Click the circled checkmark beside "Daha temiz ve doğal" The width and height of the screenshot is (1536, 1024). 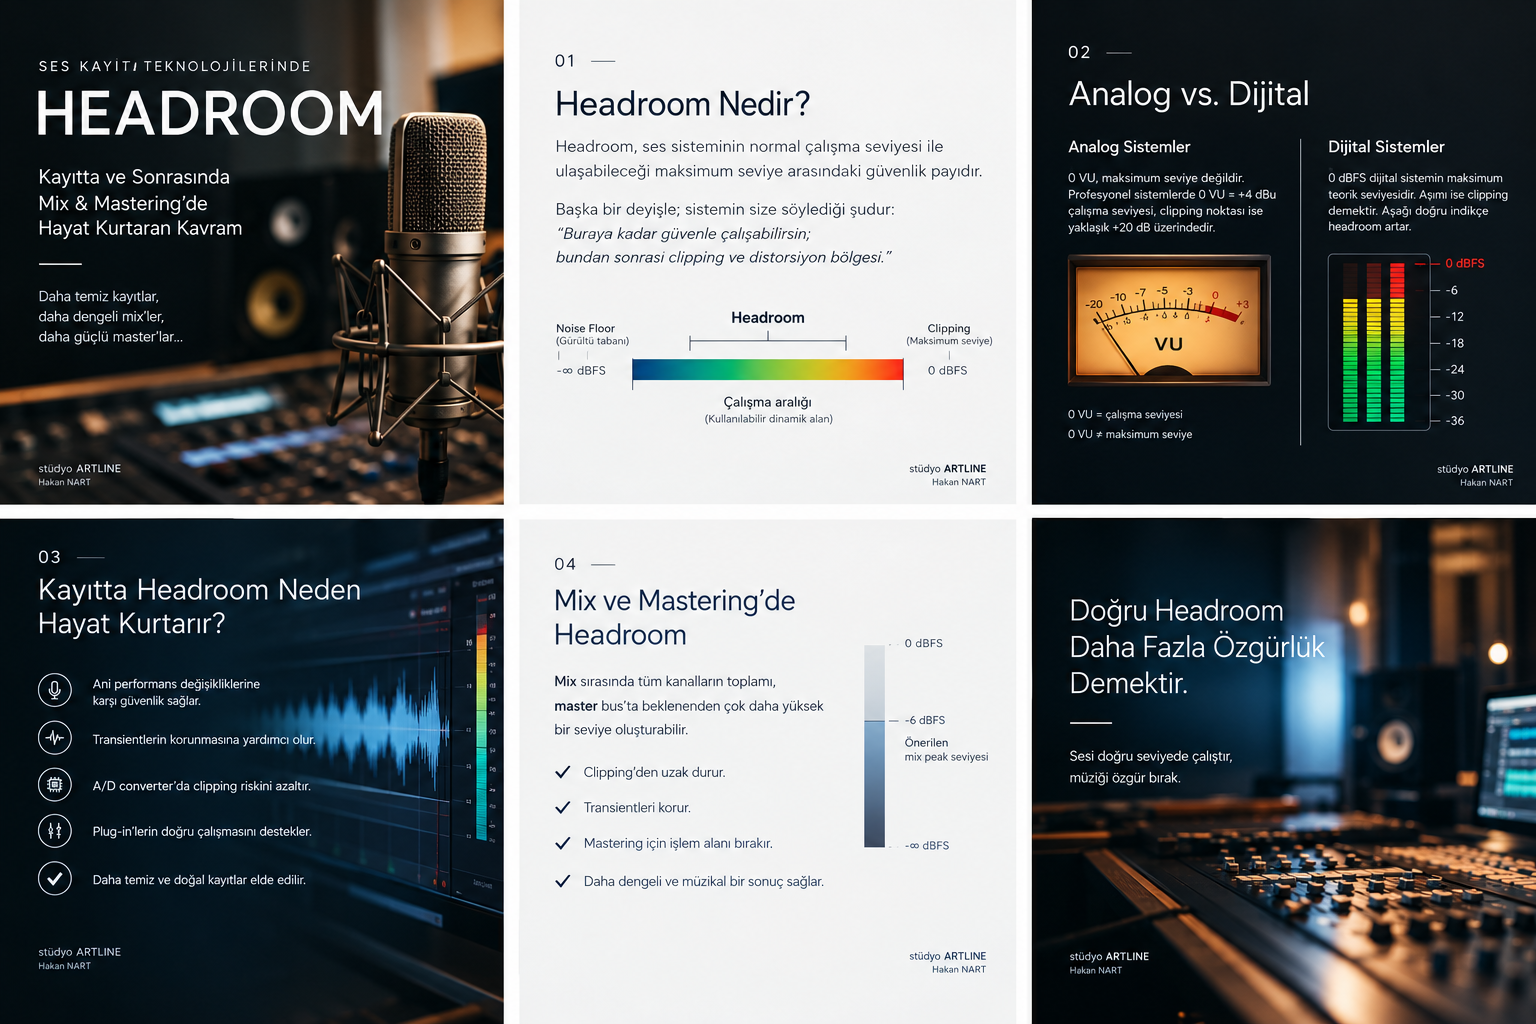tap(55, 878)
